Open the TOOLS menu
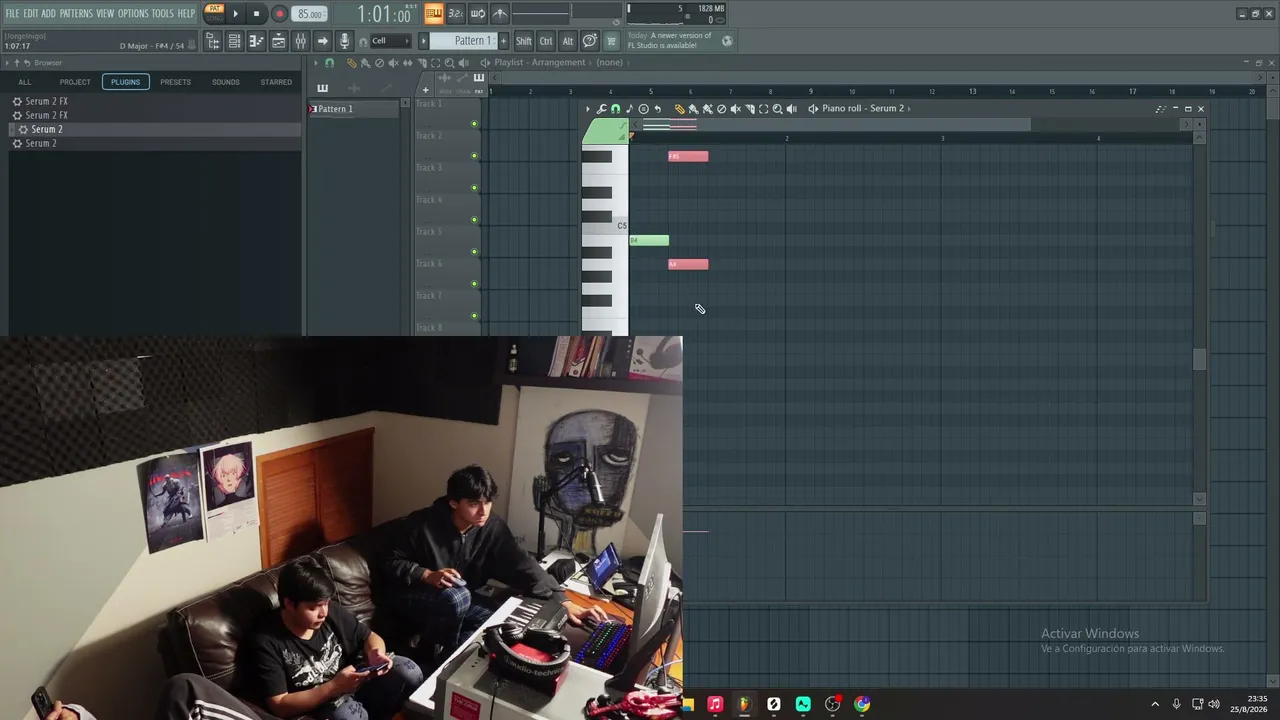 click(162, 14)
